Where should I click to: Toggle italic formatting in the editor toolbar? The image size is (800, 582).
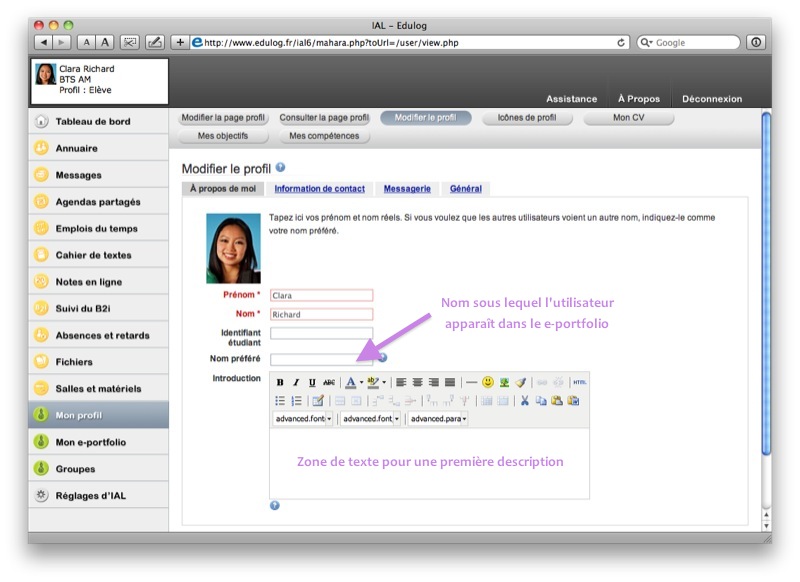(296, 382)
